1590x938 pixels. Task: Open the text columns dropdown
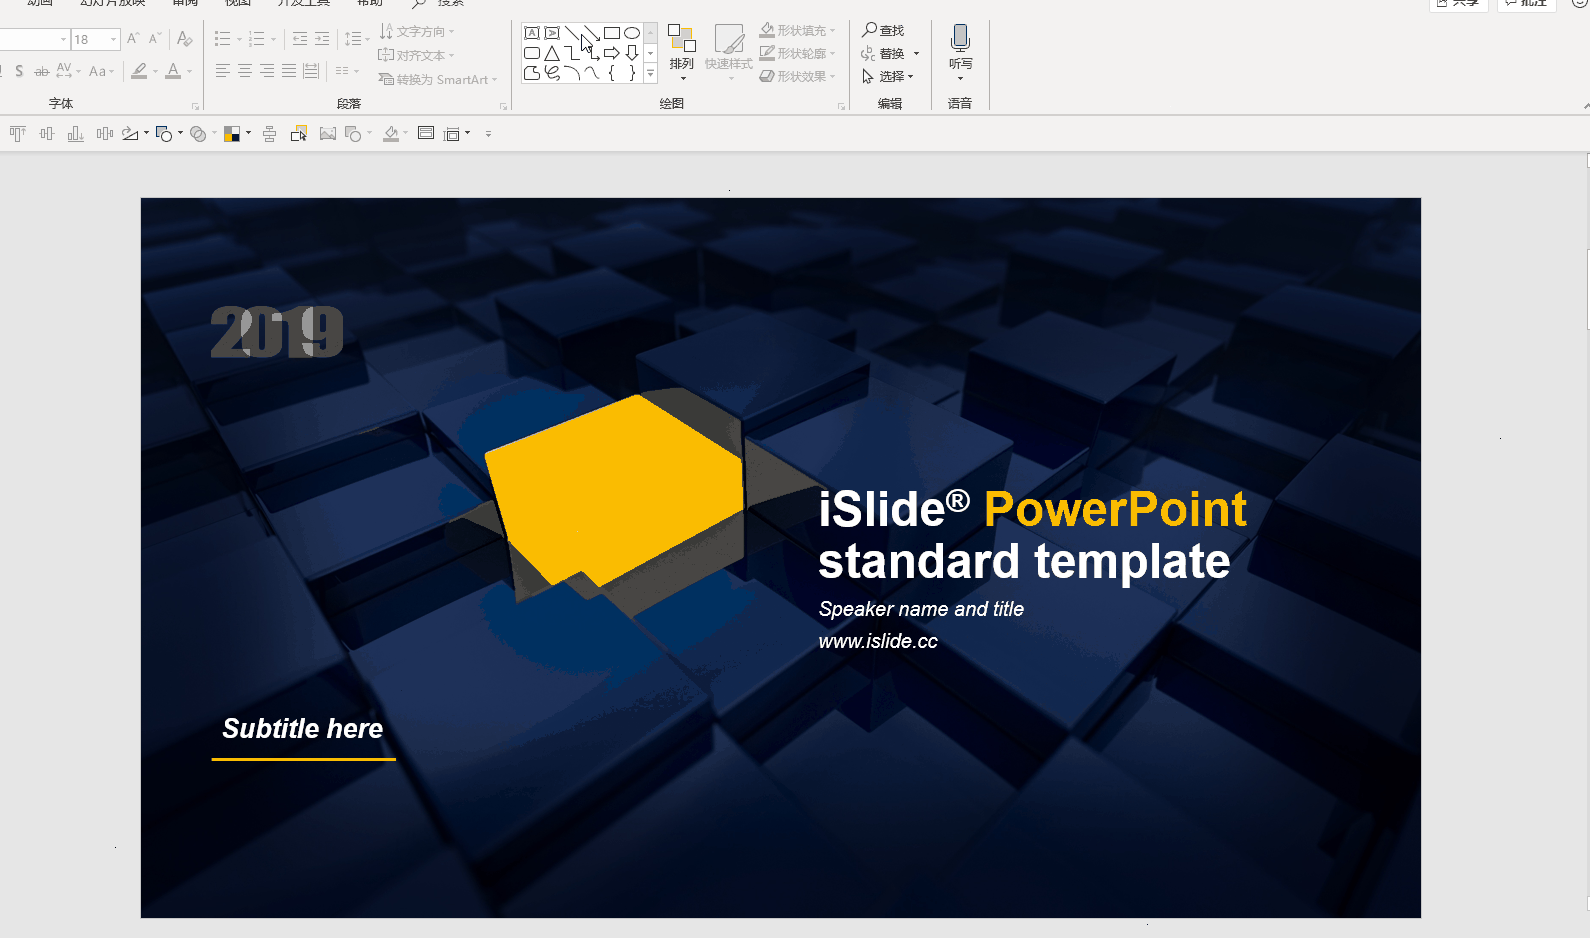[x=347, y=71]
